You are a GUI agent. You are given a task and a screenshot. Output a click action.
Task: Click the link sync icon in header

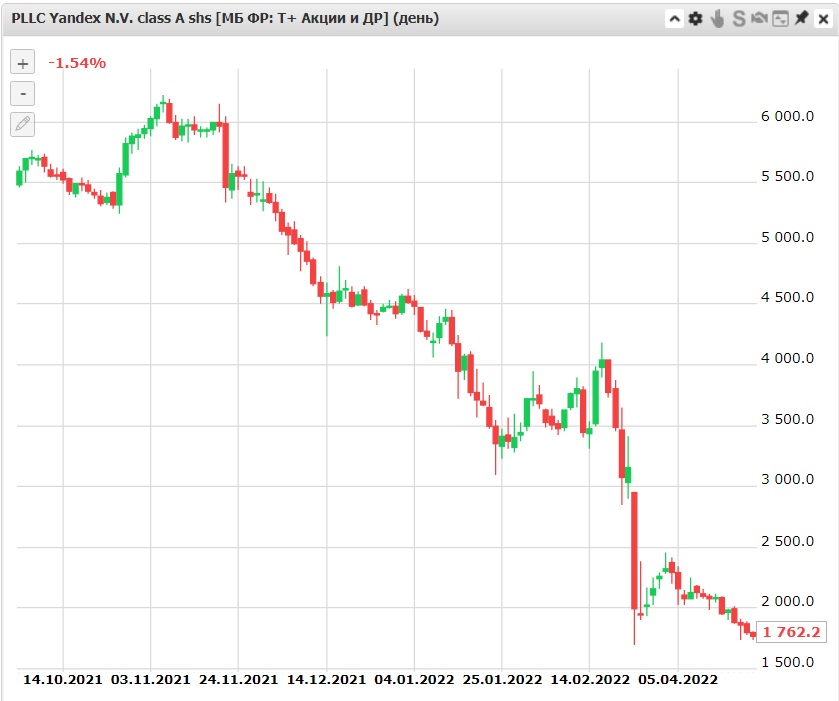759,19
